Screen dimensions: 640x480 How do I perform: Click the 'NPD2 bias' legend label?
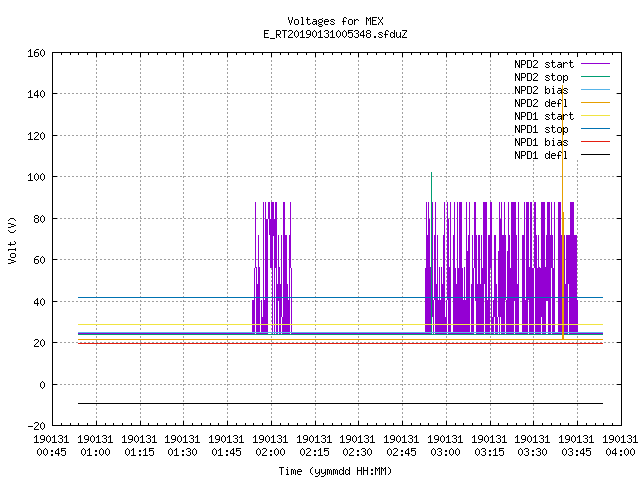pos(541,90)
